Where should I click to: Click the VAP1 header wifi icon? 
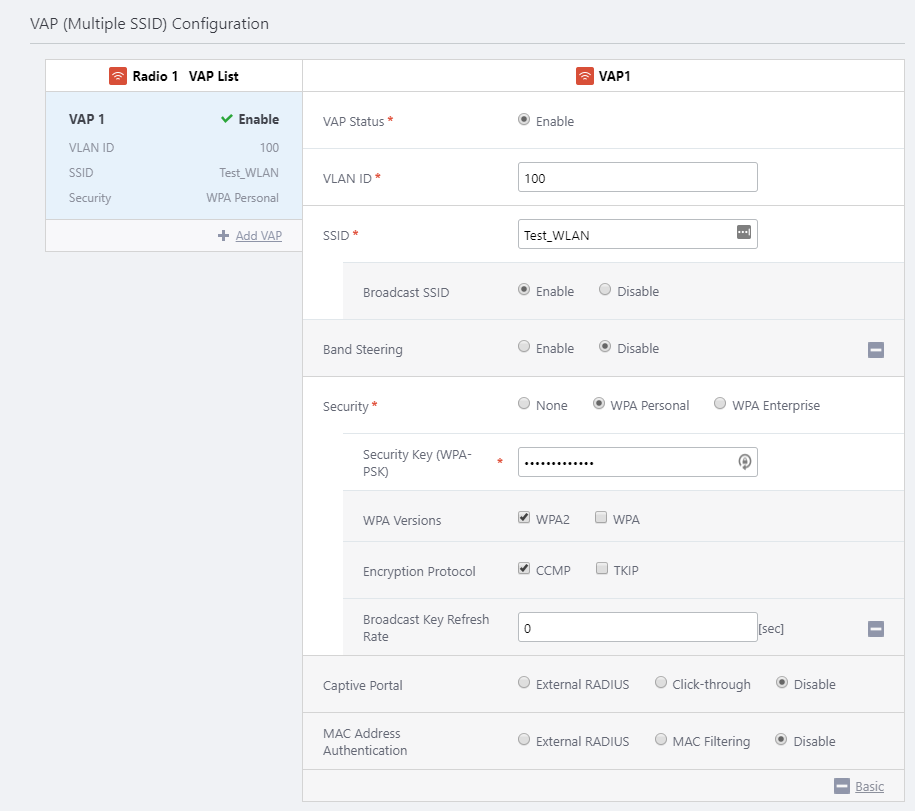click(x=585, y=76)
